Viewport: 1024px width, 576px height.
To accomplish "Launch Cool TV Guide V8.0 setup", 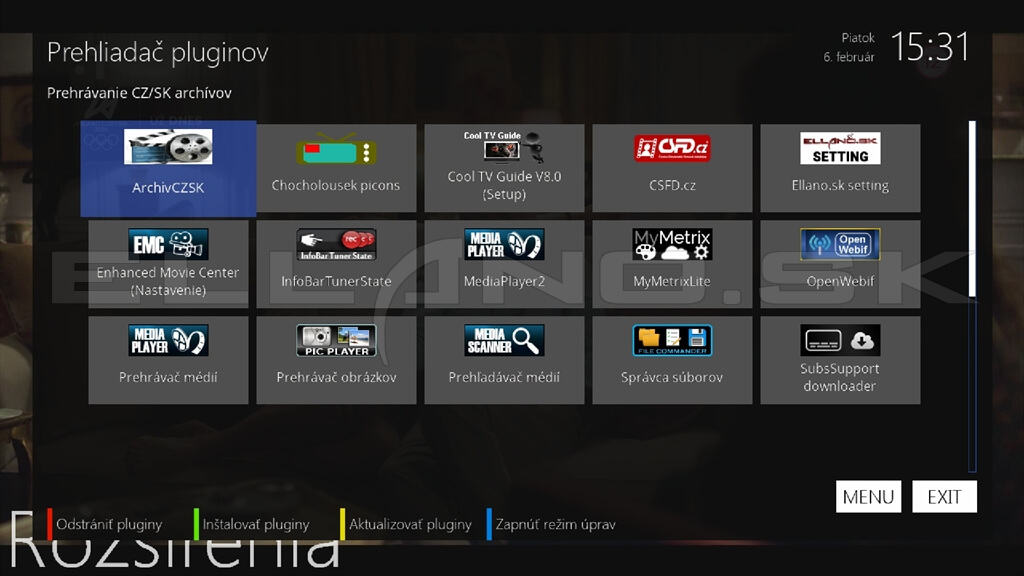I will [x=504, y=168].
